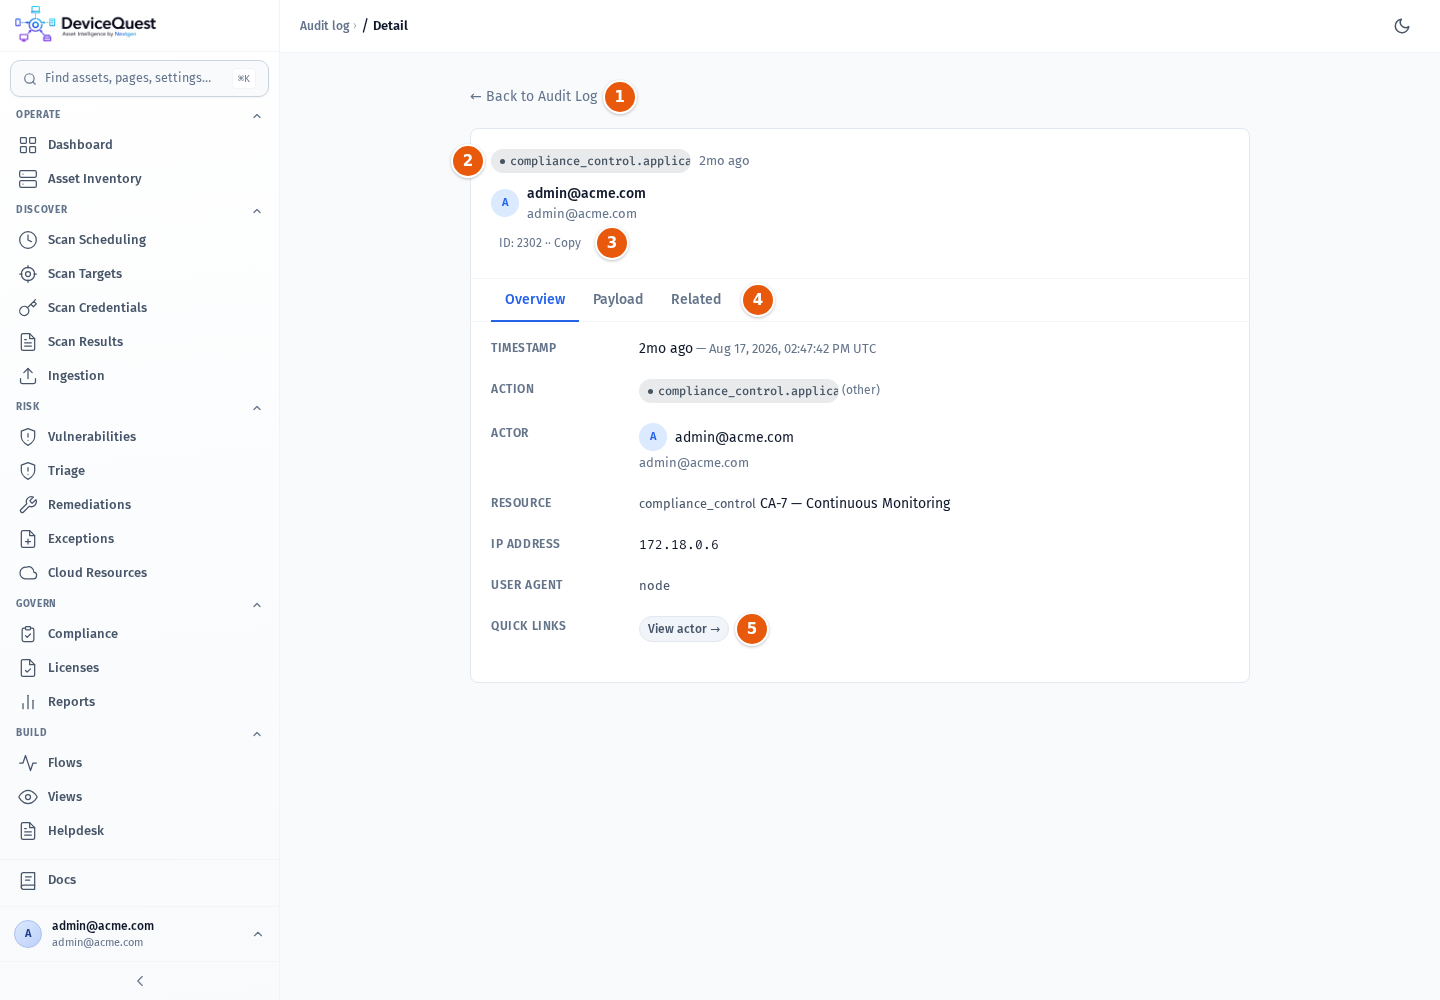Screen dimensions: 1440x1000
Task: Click the Cloud Resources cloud icon
Action: coord(28,573)
